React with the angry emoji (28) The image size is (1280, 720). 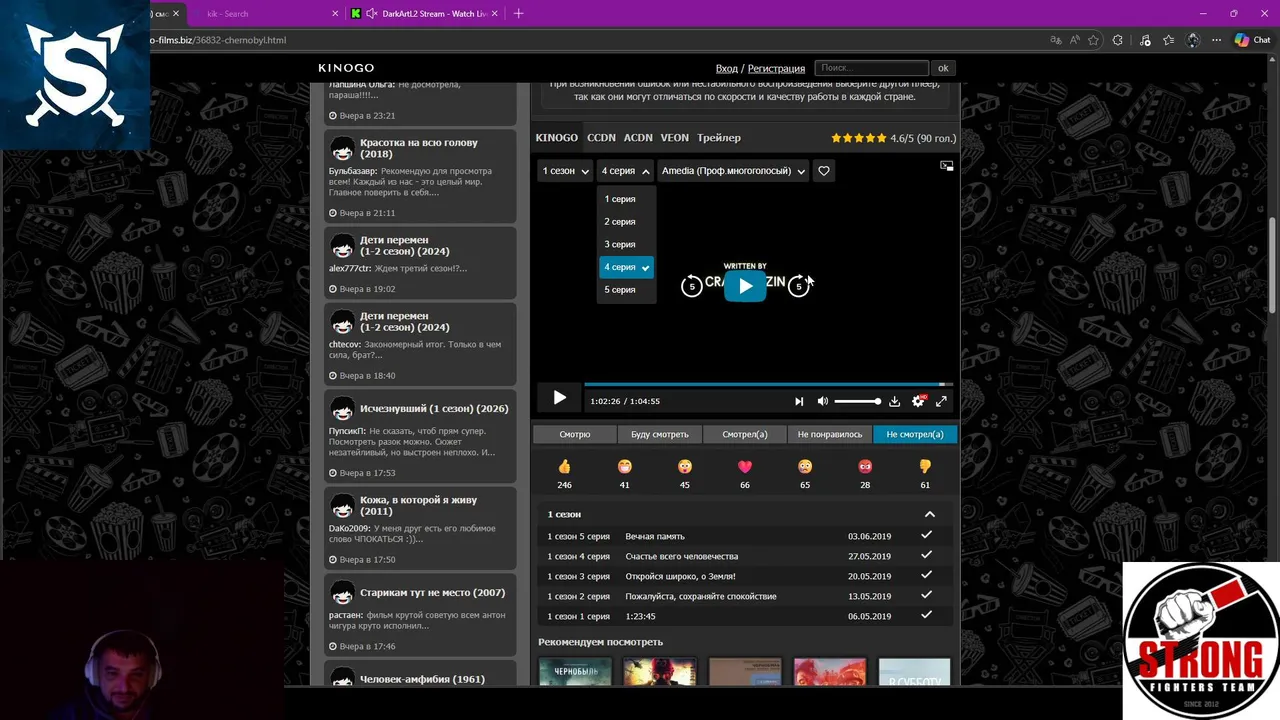click(x=865, y=467)
